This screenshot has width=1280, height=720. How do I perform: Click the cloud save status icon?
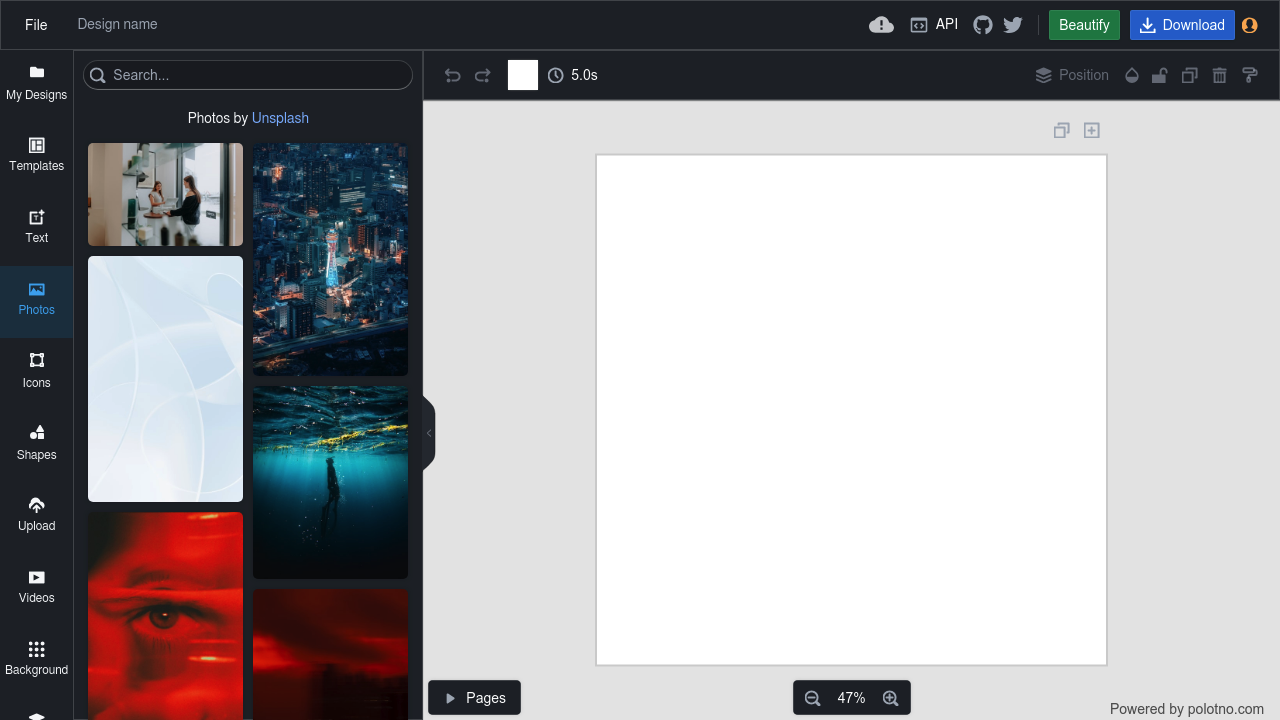[x=881, y=25]
